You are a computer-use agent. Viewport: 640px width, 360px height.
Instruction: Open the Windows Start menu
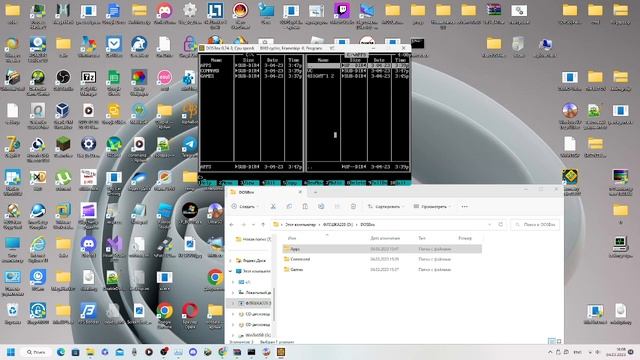point(11,352)
